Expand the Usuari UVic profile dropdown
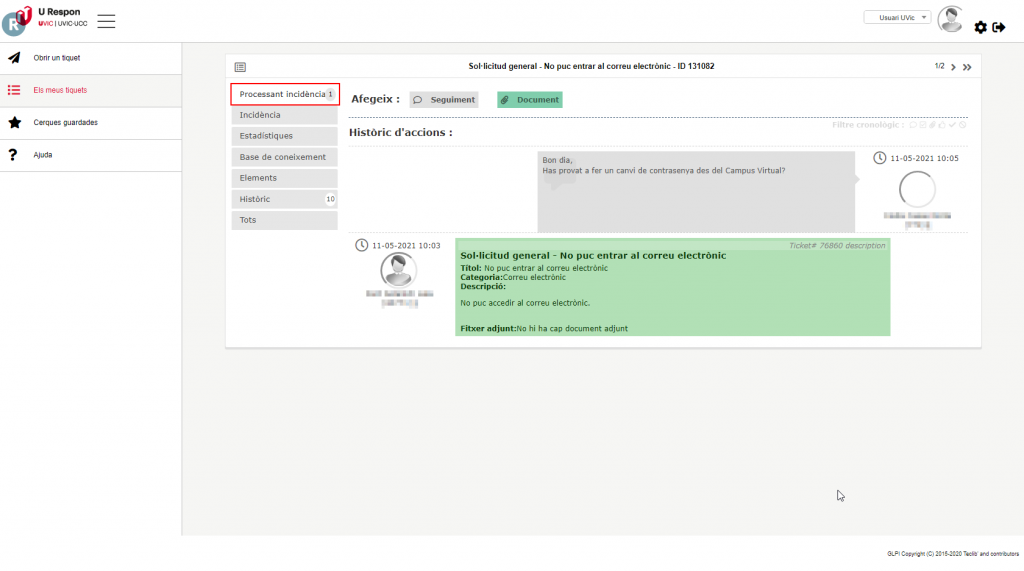The image size is (1024, 571). click(897, 17)
